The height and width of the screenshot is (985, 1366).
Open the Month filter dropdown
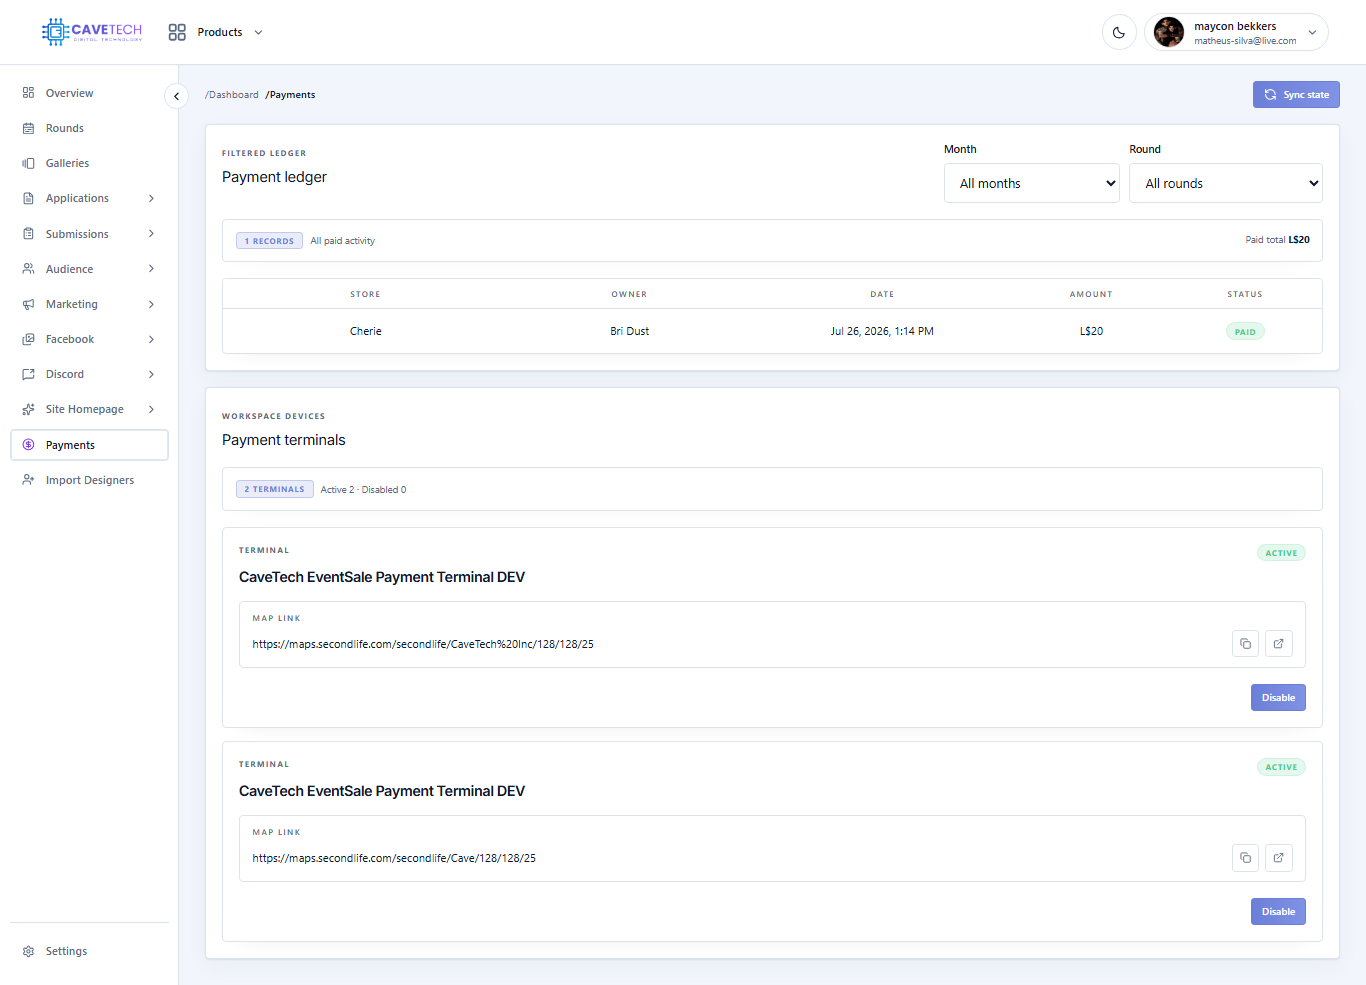[1032, 183]
